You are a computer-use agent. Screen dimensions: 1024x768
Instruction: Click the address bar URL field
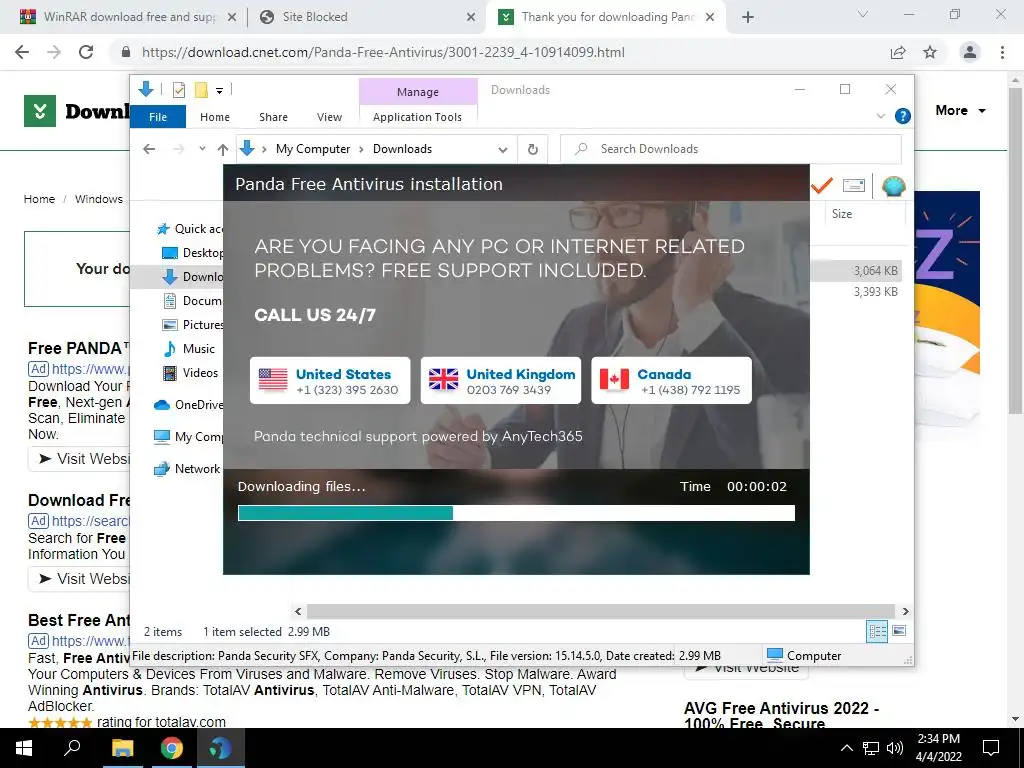coord(383,52)
